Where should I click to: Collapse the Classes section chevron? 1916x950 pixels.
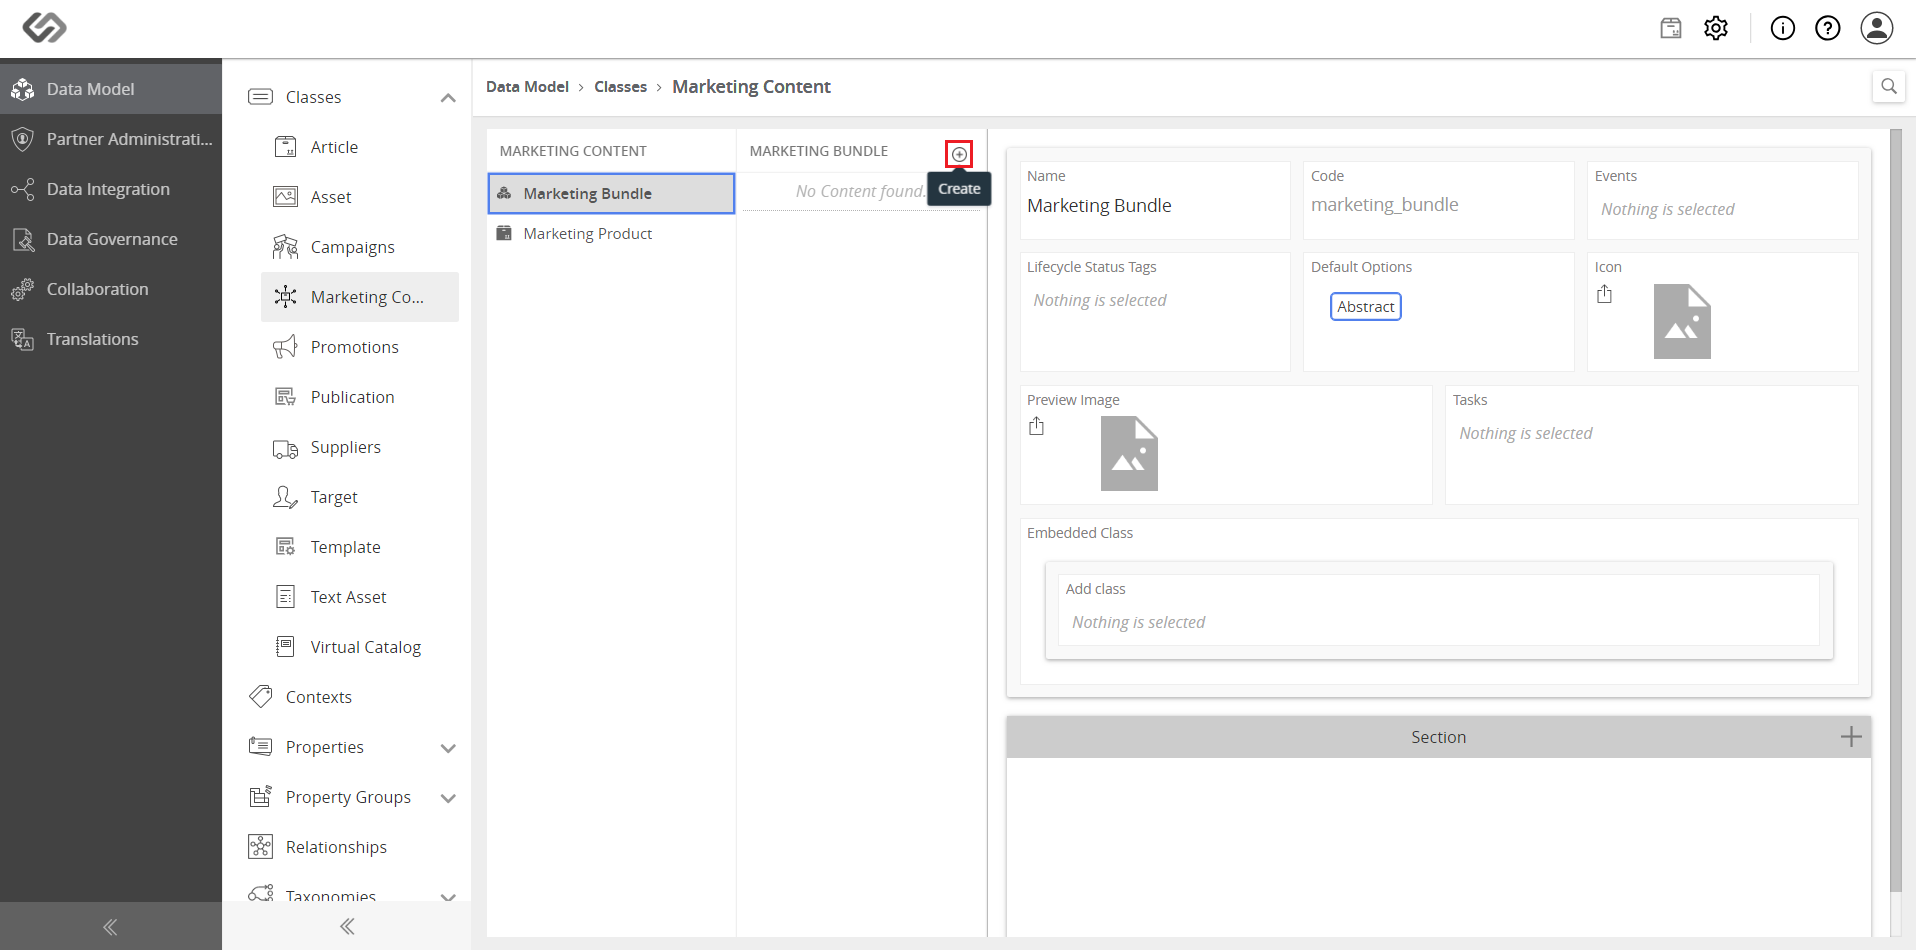tap(448, 98)
